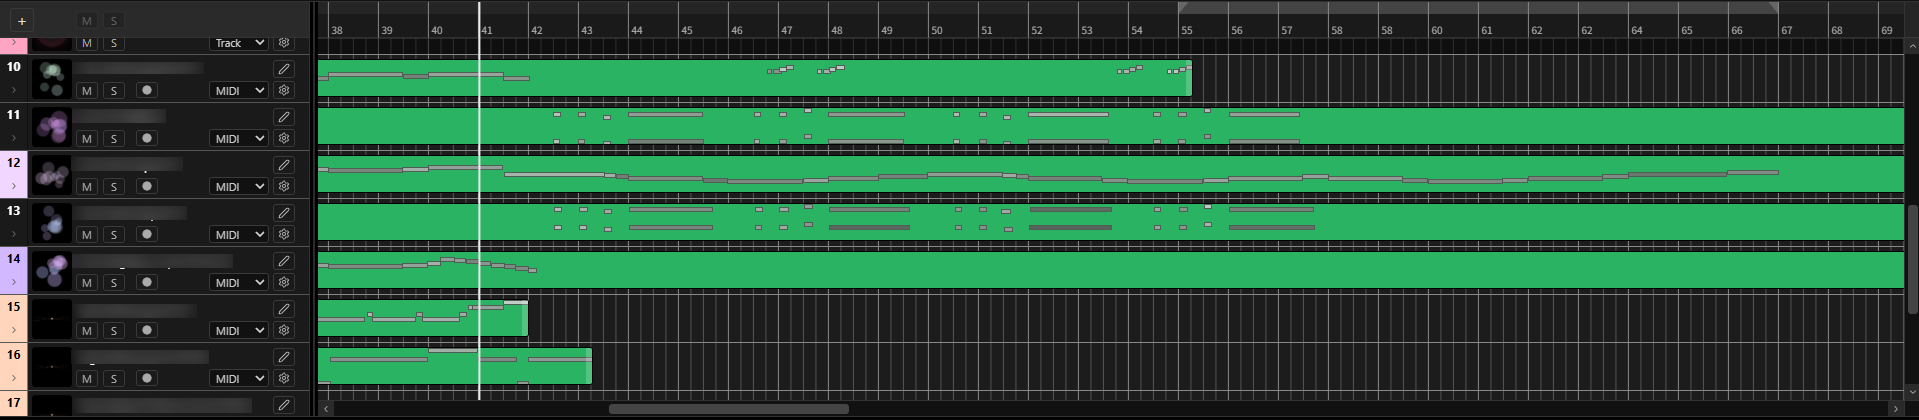The image size is (1919, 420).
Task: Mute track 12
Action: click(x=87, y=187)
